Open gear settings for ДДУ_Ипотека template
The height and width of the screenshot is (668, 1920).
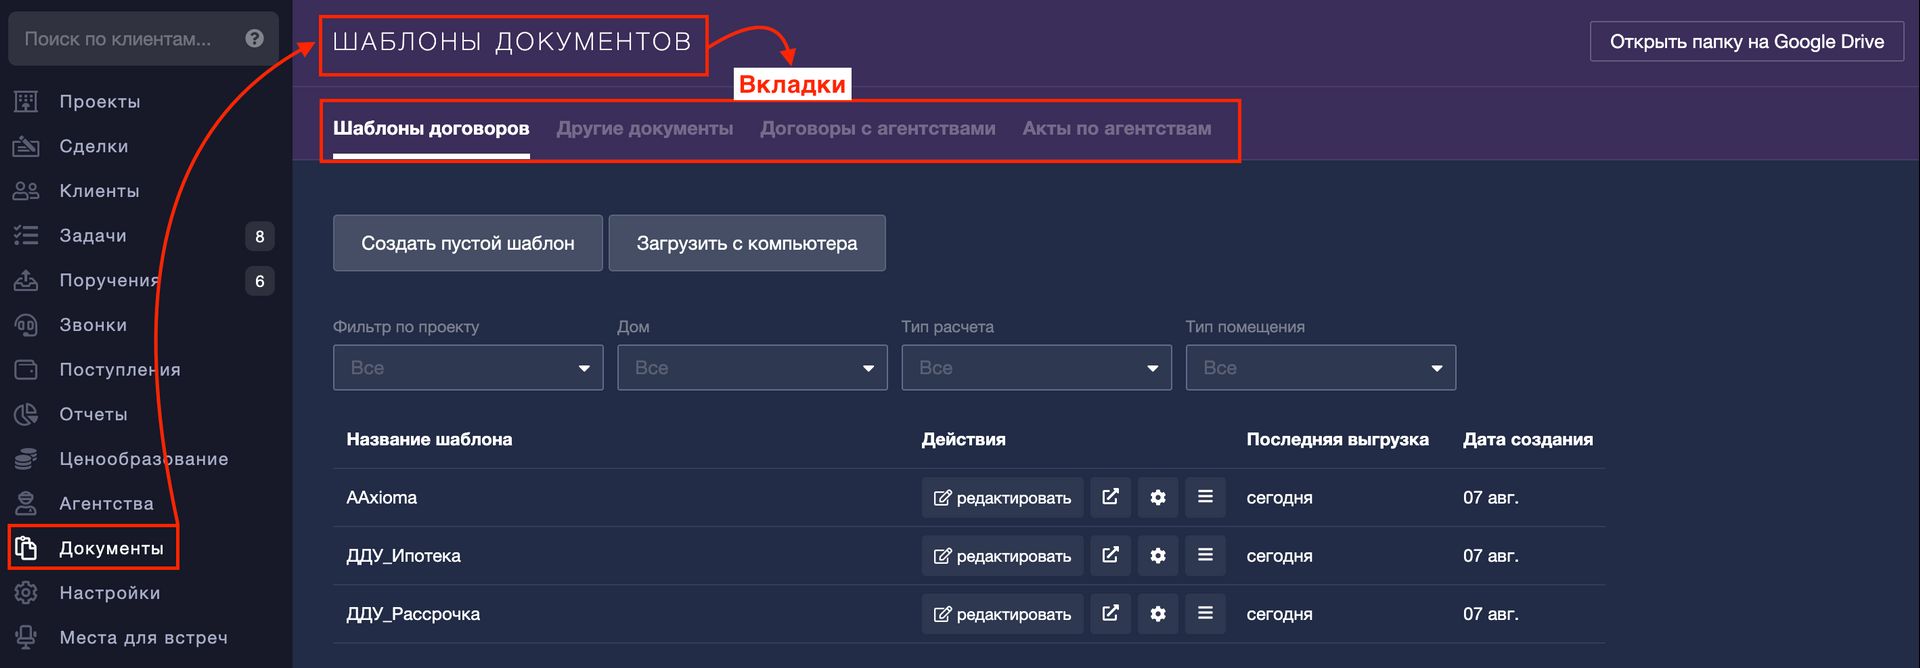[x=1157, y=555]
